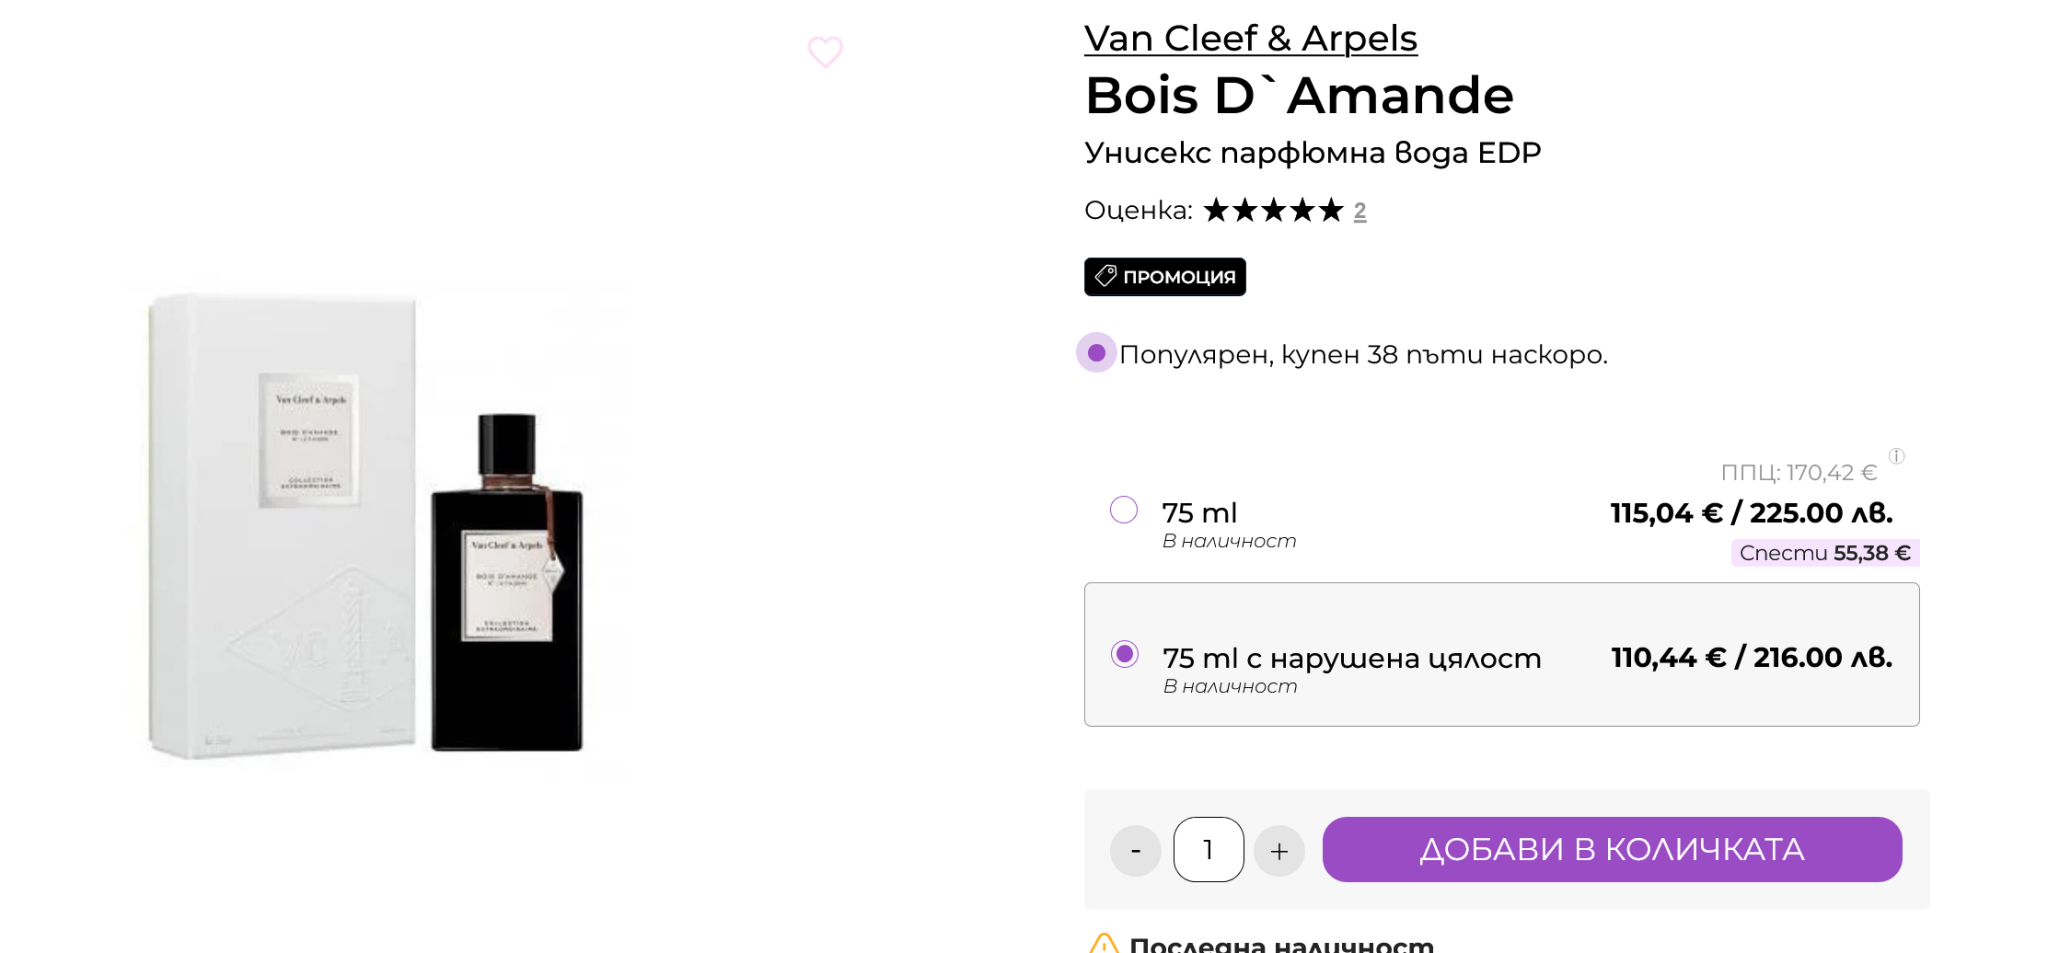Decrease quantity with the minus button
This screenshot has height=953, width=2048.
pos(1135,851)
